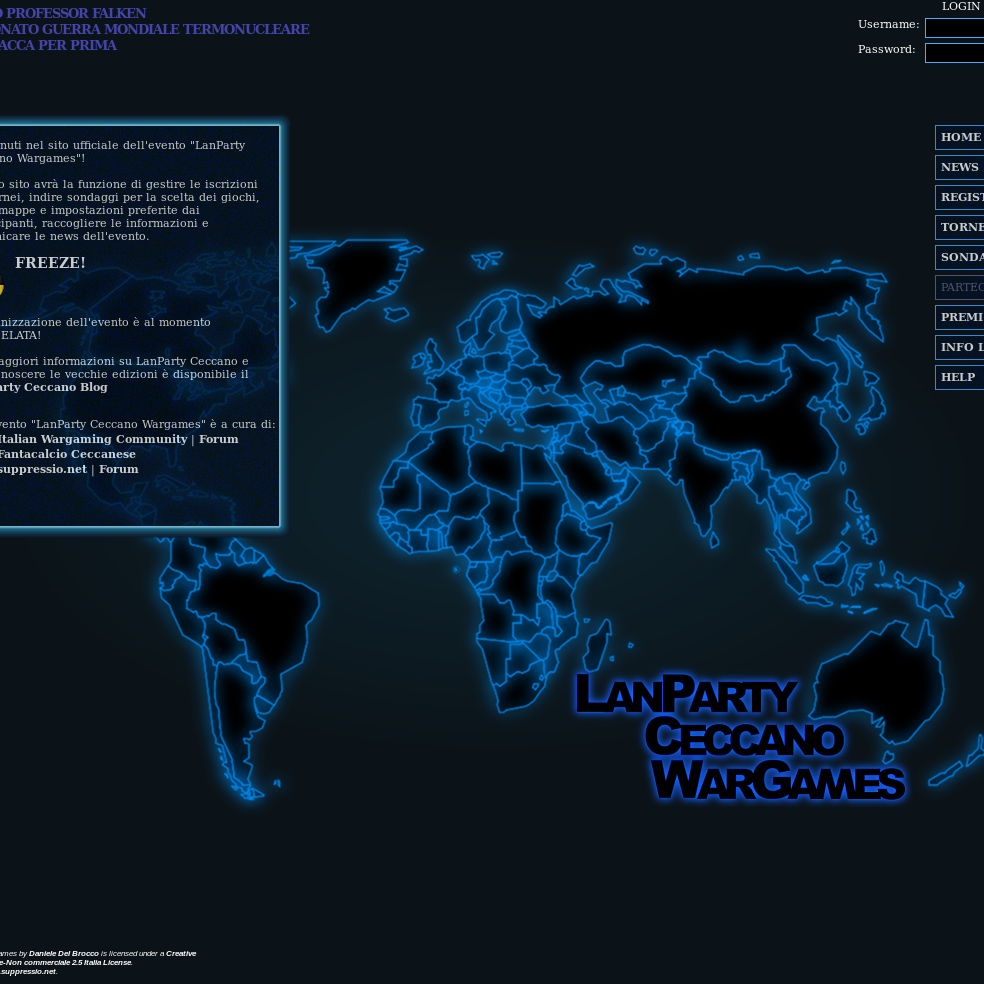The image size is (984, 984).
Task: Visit the suppressio.net link in the panel
Action: 43,469
